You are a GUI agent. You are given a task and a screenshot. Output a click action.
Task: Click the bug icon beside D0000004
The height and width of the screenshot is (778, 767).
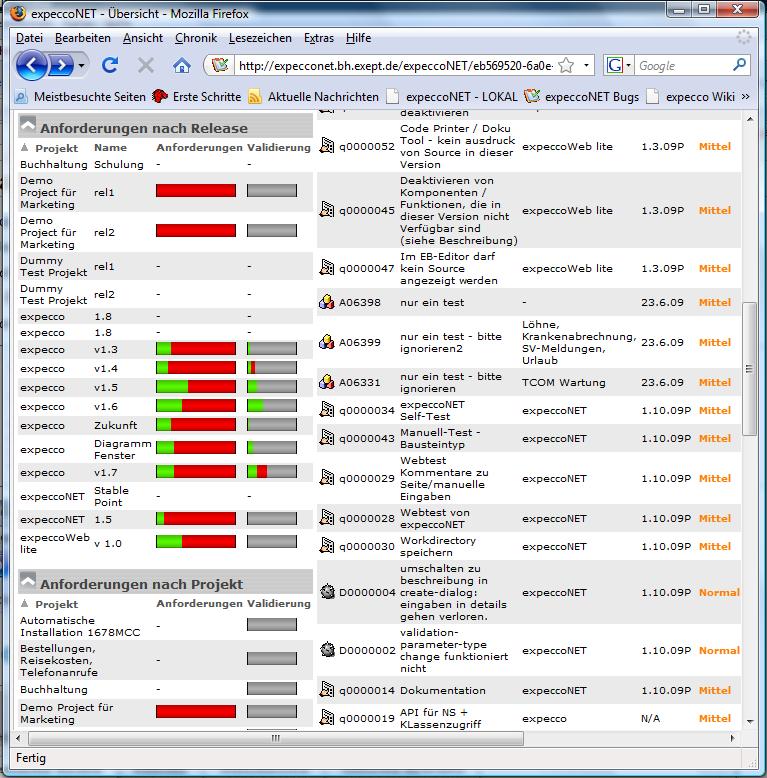coord(326,593)
